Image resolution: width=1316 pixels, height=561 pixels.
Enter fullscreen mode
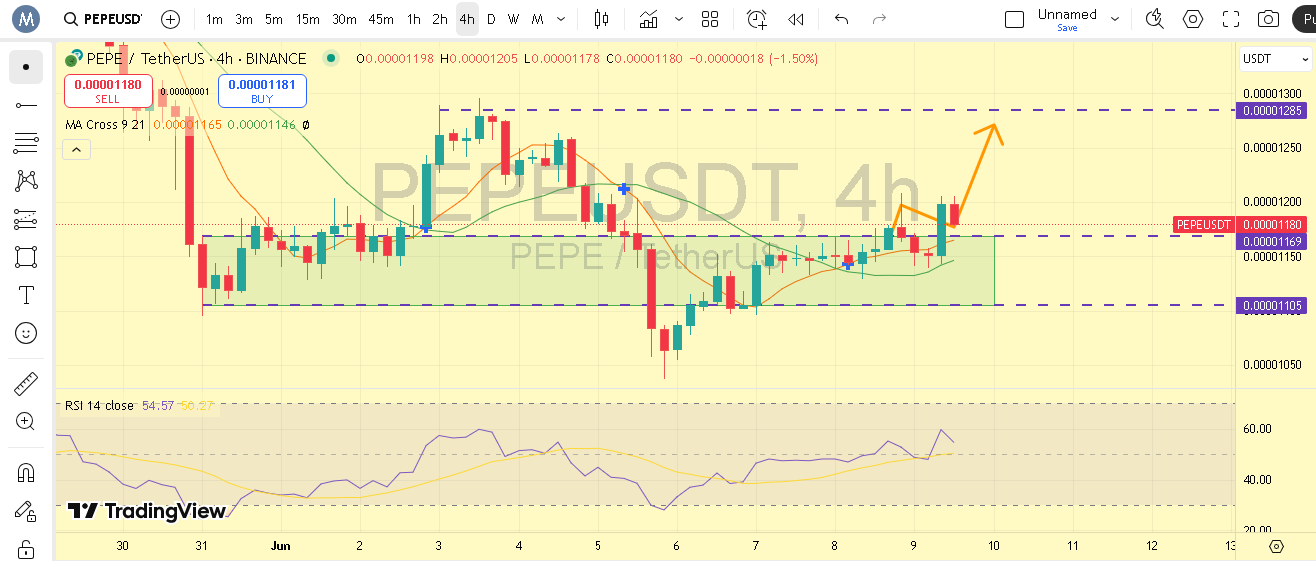click(x=1231, y=19)
